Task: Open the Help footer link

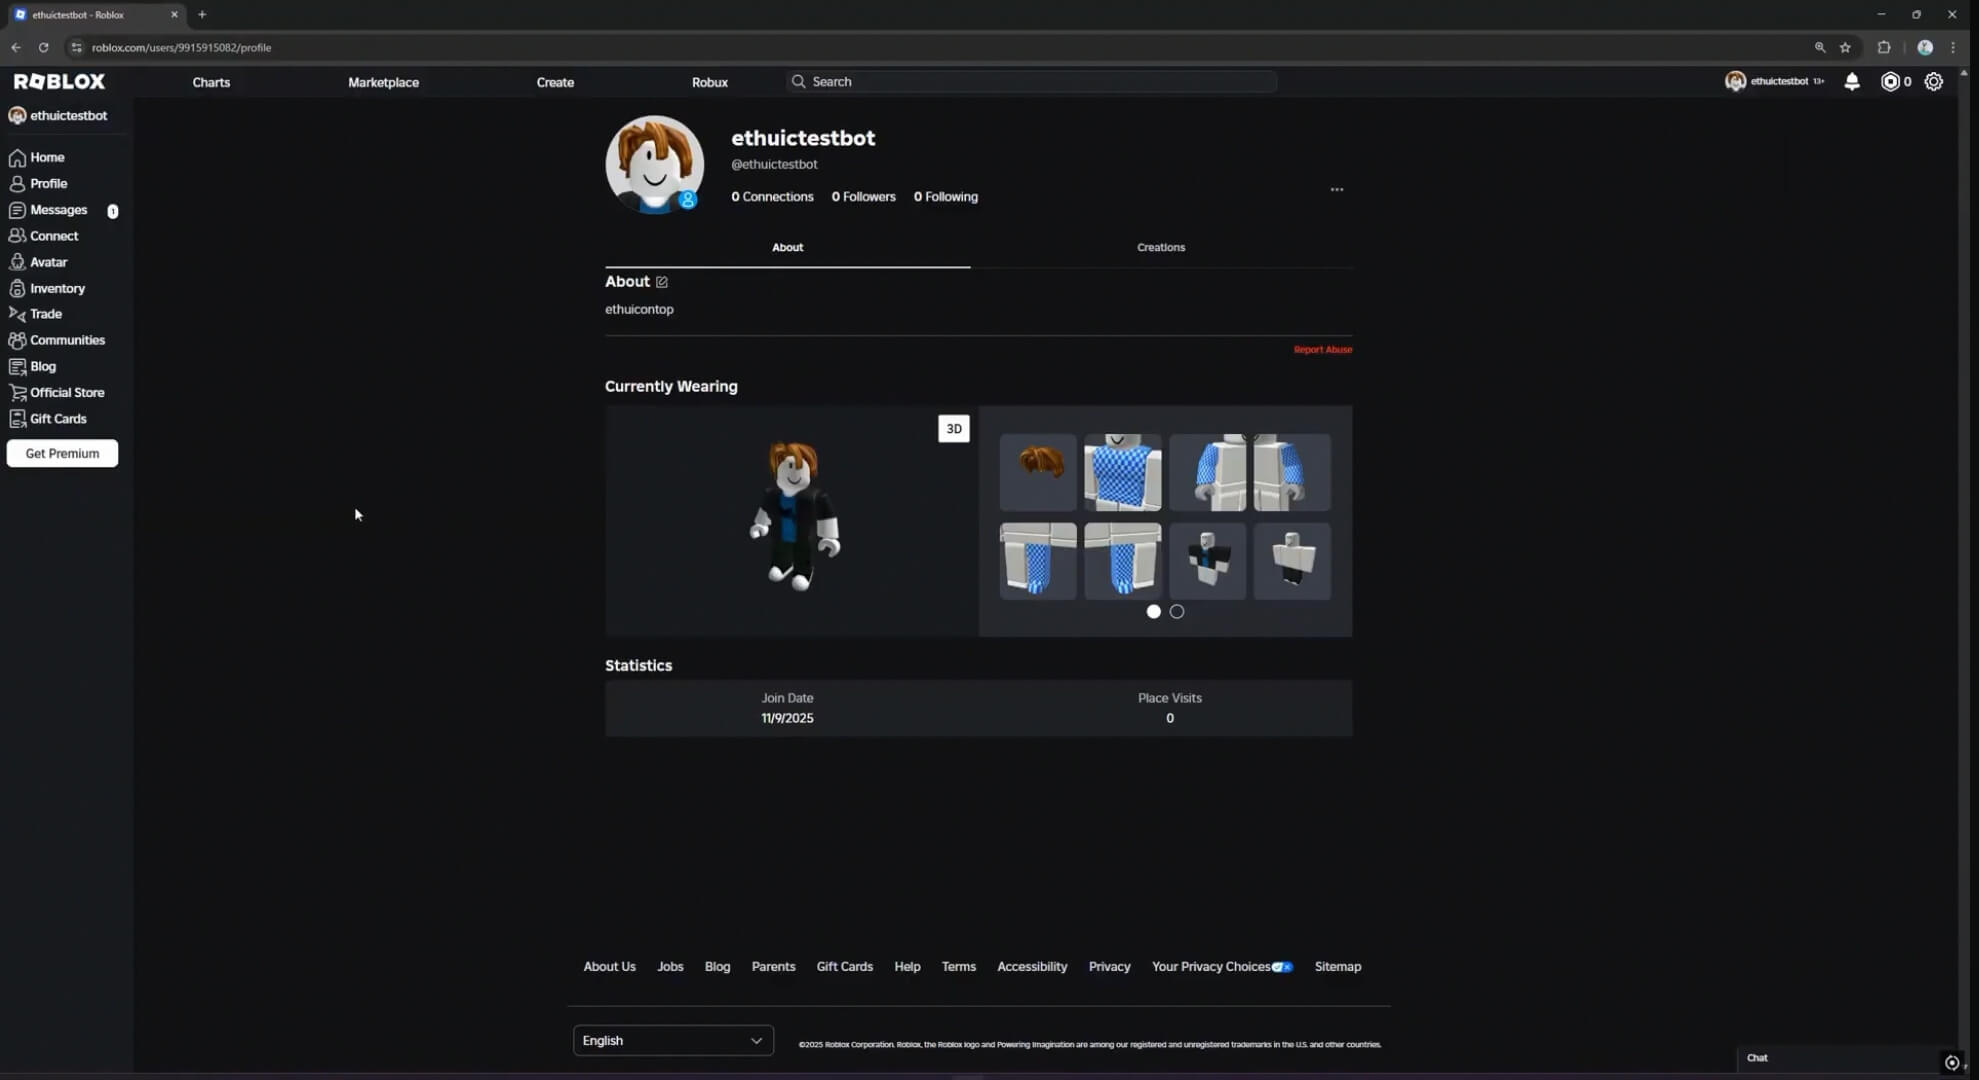Action: pos(907,967)
